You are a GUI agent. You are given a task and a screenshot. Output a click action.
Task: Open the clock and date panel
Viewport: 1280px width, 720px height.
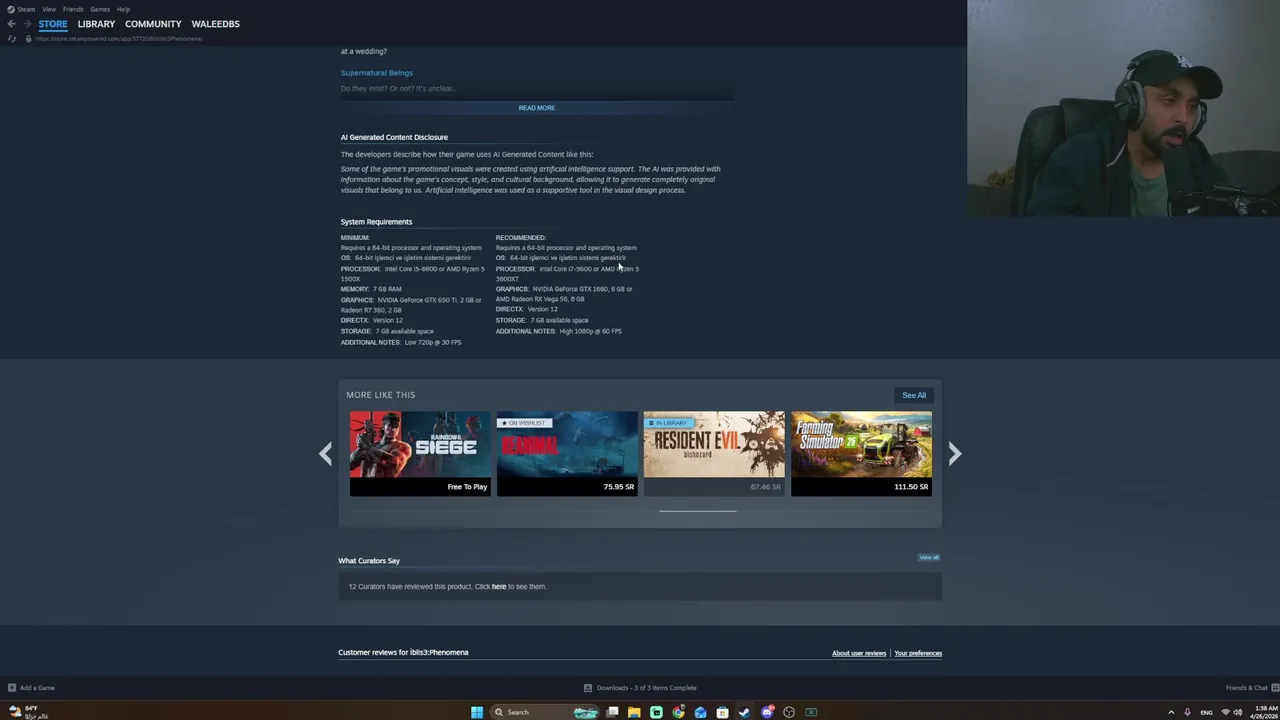click(x=1265, y=712)
